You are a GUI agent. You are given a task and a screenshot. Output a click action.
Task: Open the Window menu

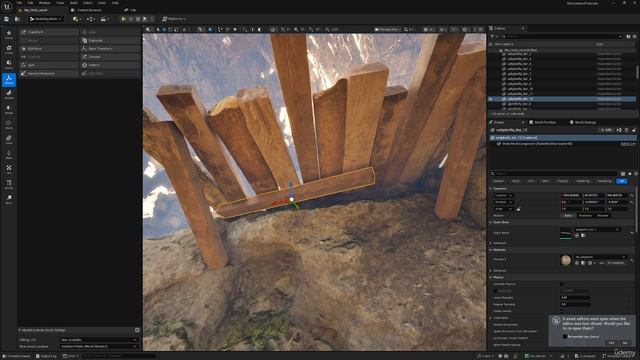(x=44, y=3)
